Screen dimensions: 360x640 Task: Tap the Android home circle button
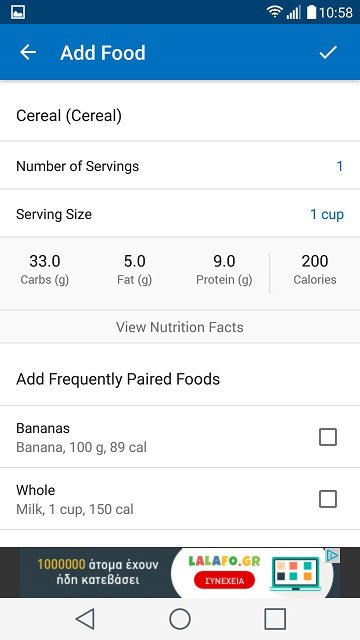pyautogui.click(x=180, y=619)
